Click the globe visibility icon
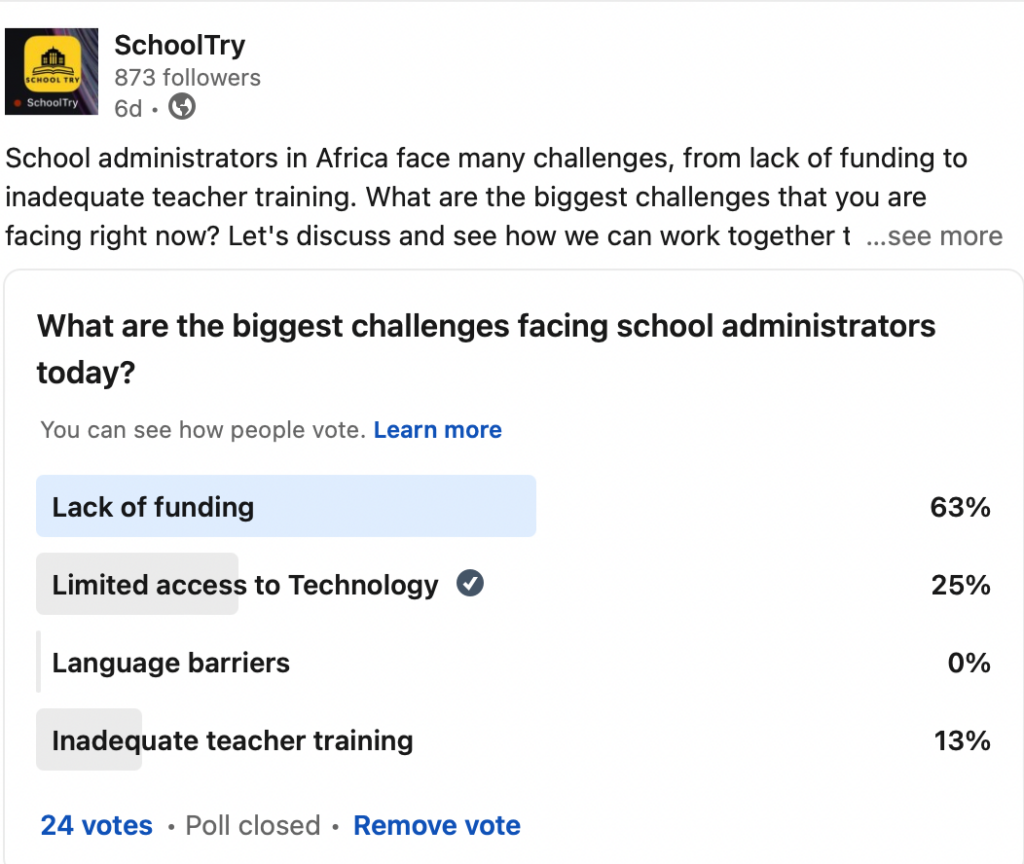Screen dimensions: 1024x864 (x=182, y=106)
